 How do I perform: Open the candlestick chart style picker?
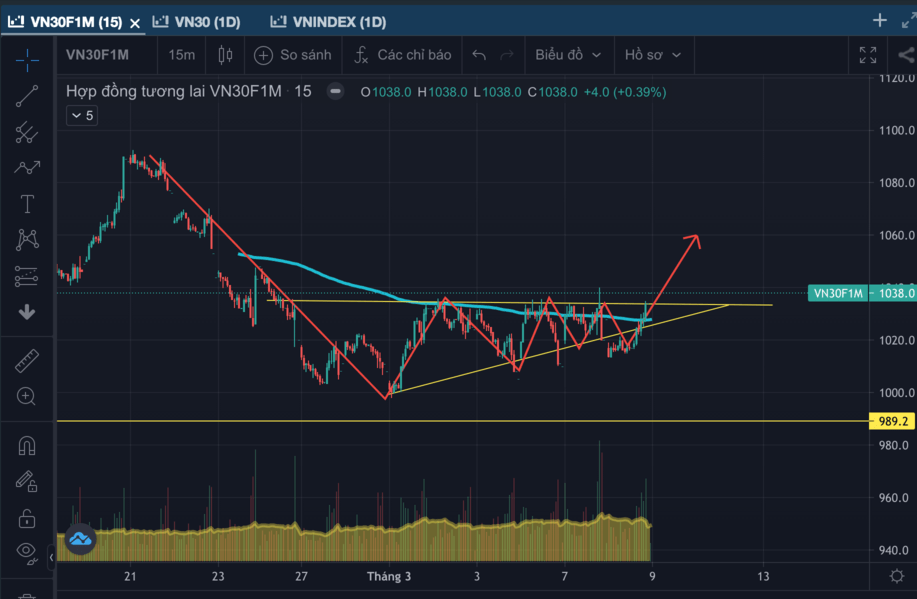224,55
